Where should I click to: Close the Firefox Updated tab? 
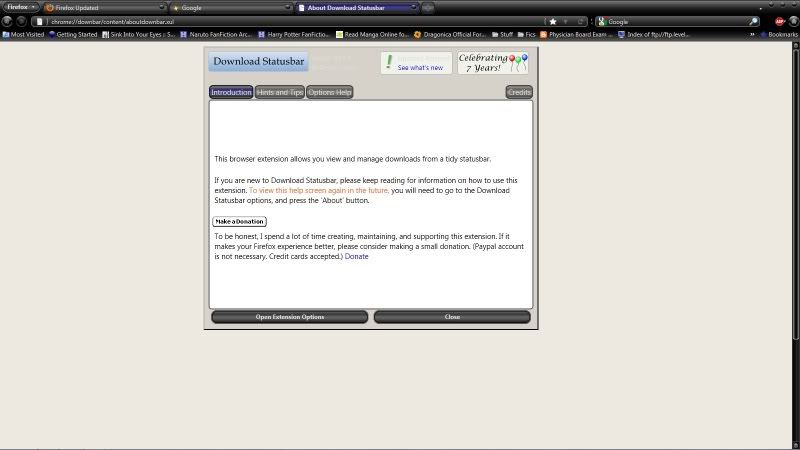click(x=162, y=7)
